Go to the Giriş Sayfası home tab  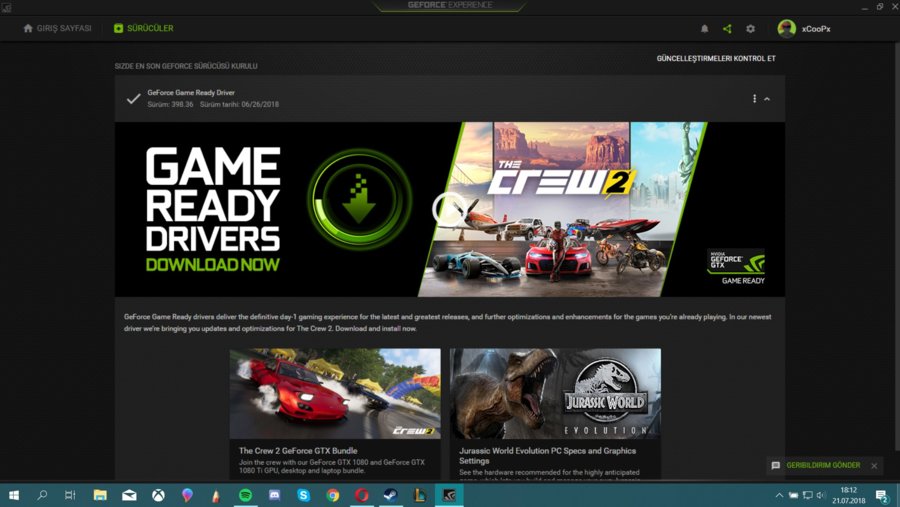[57, 28]
